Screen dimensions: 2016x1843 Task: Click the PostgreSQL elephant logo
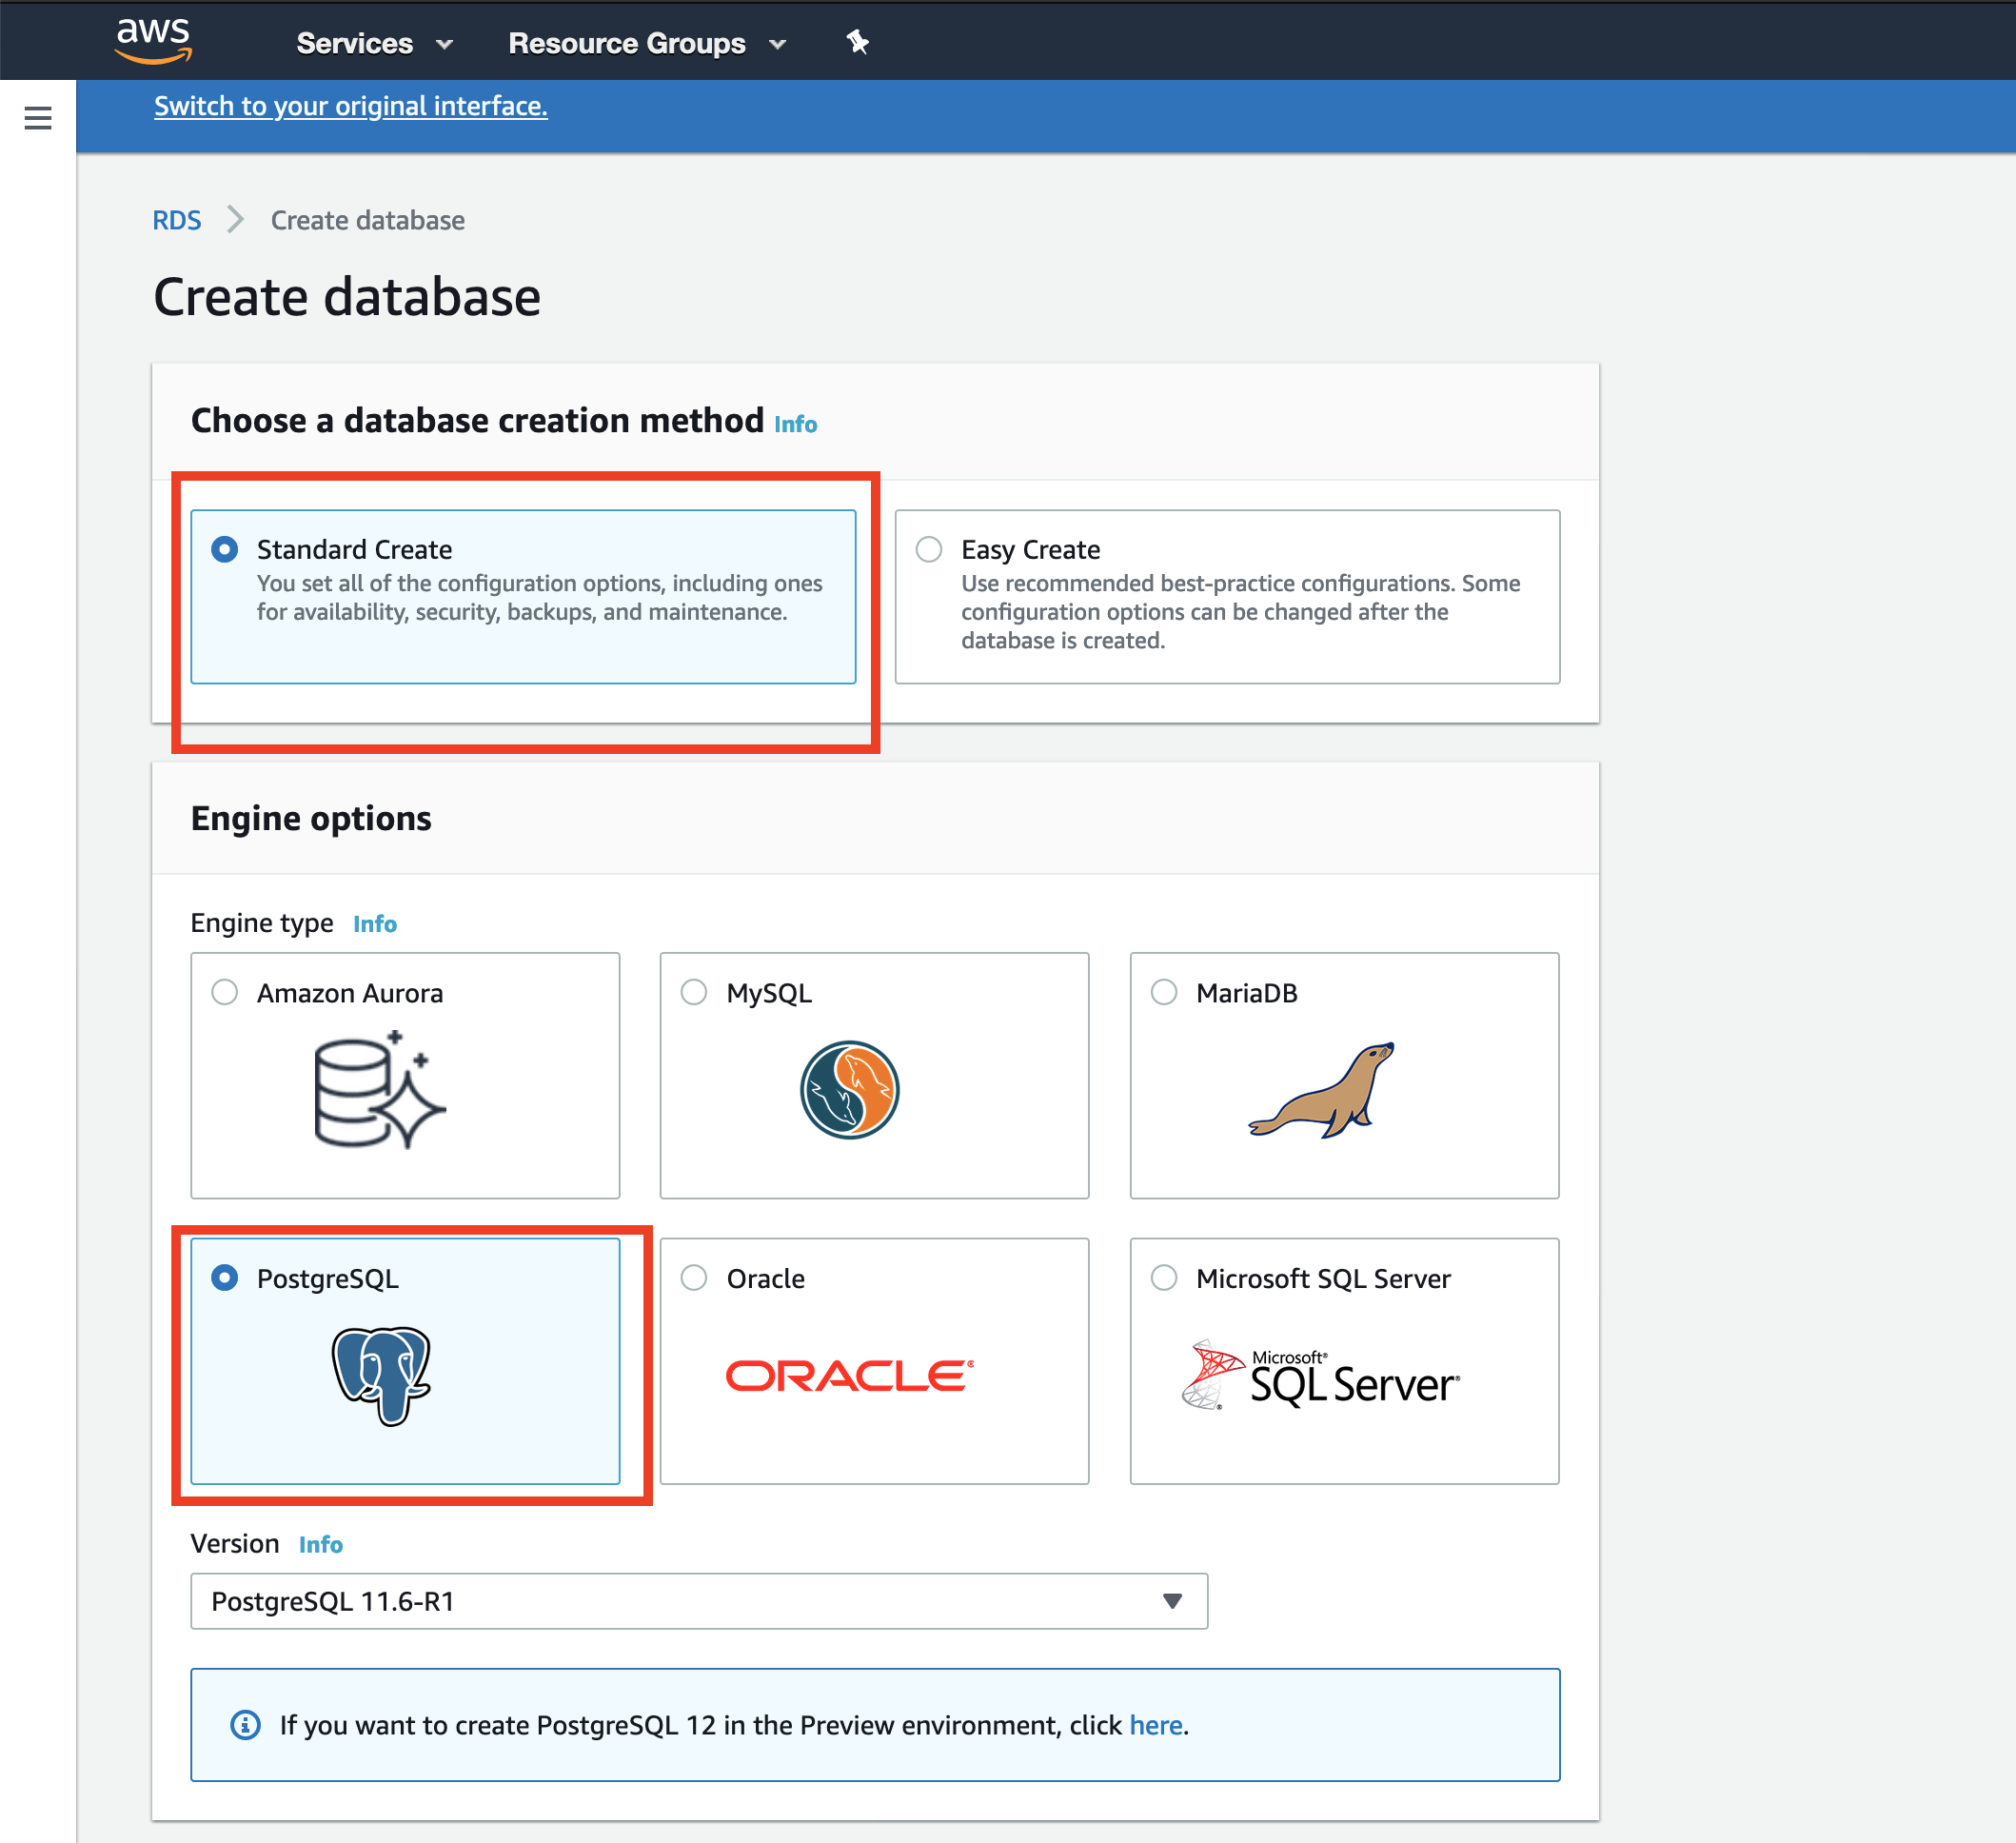point(381,1376)
